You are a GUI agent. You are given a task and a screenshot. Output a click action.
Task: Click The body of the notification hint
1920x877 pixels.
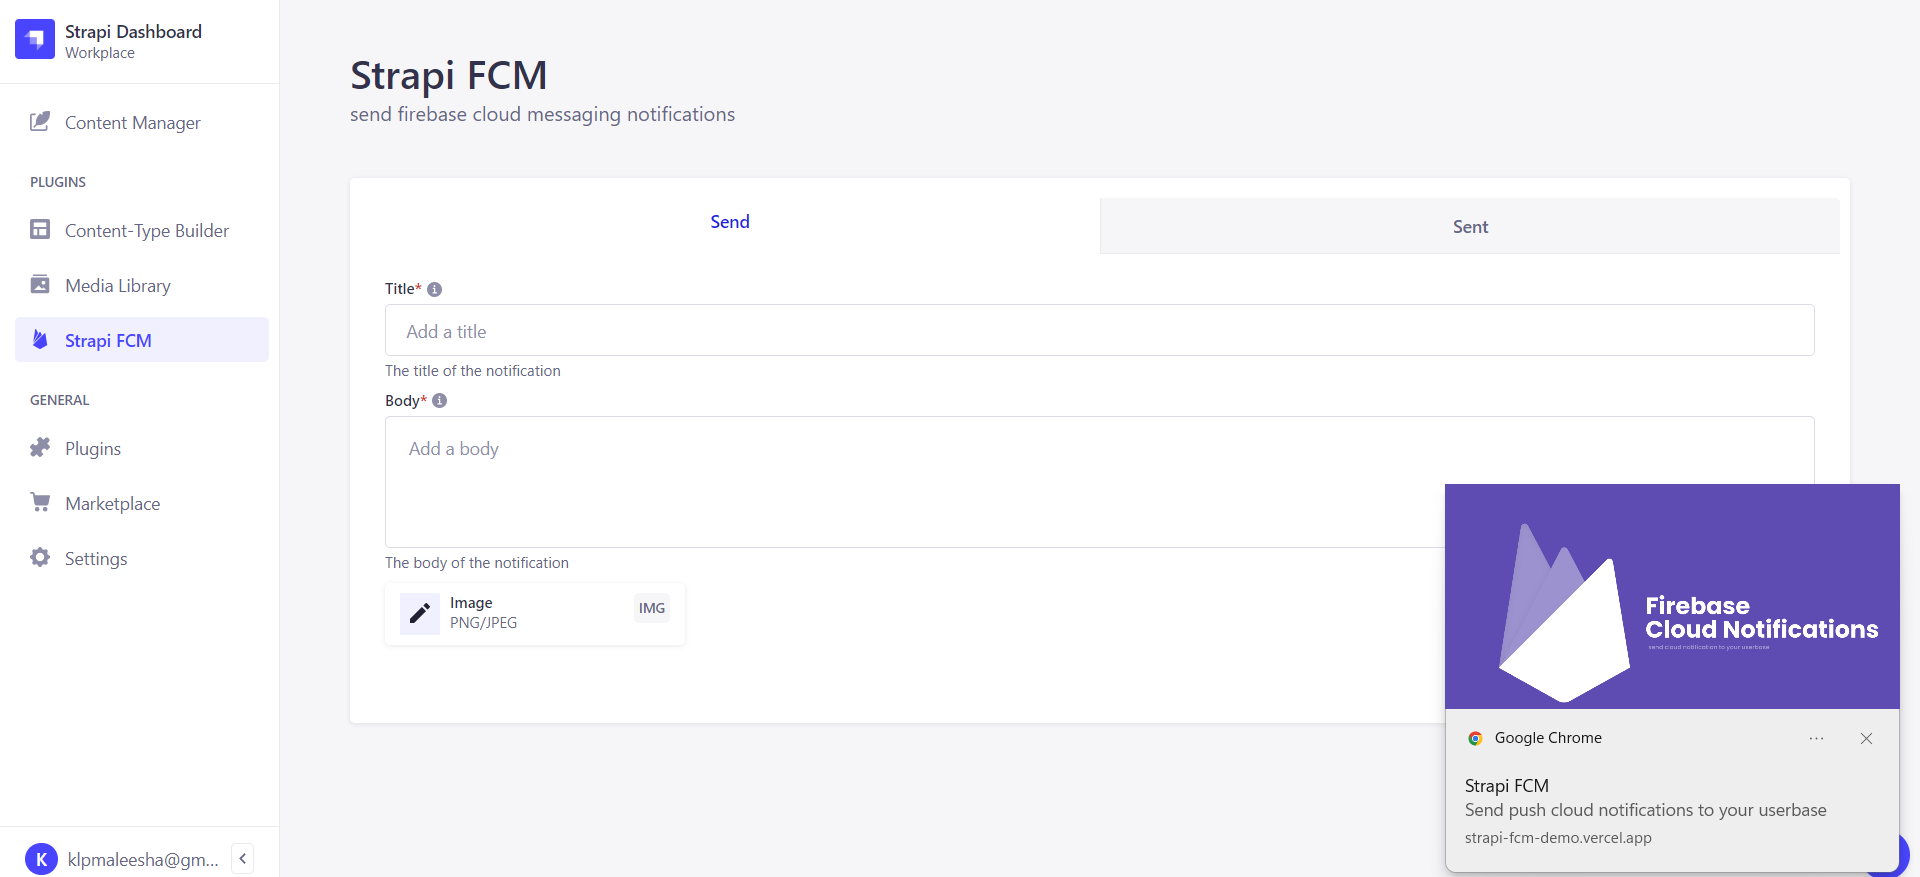pos(477,563)
